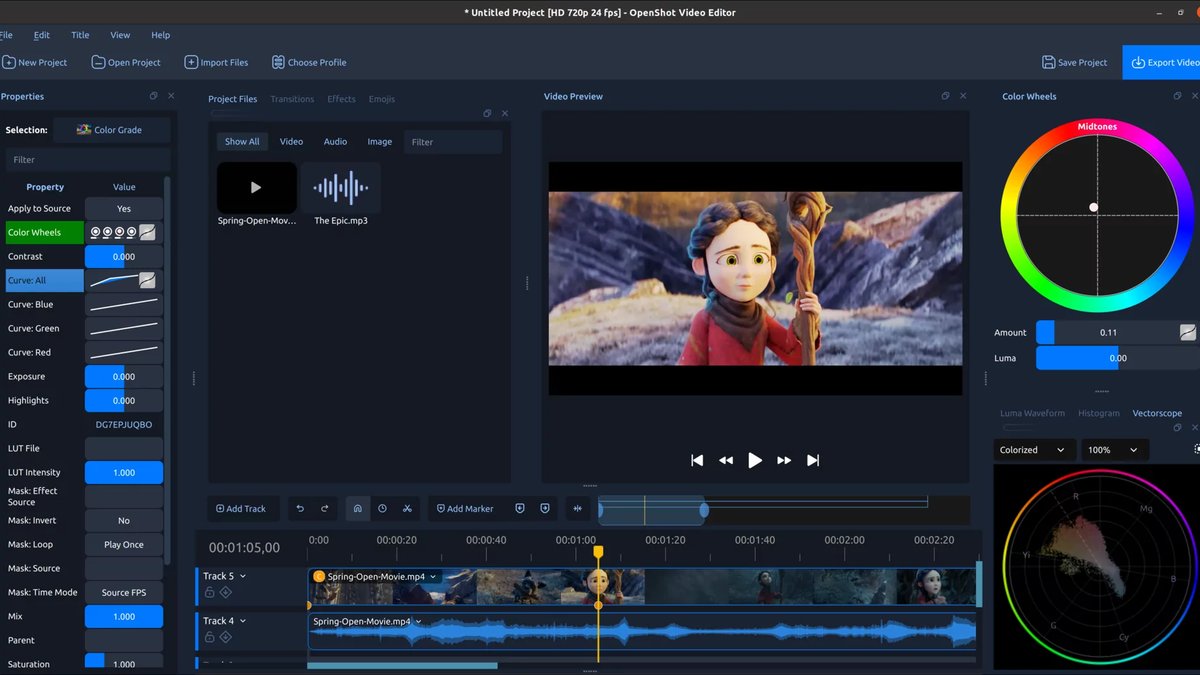Open the File menu
1200x675 pixels.
[x=6, y=35]
